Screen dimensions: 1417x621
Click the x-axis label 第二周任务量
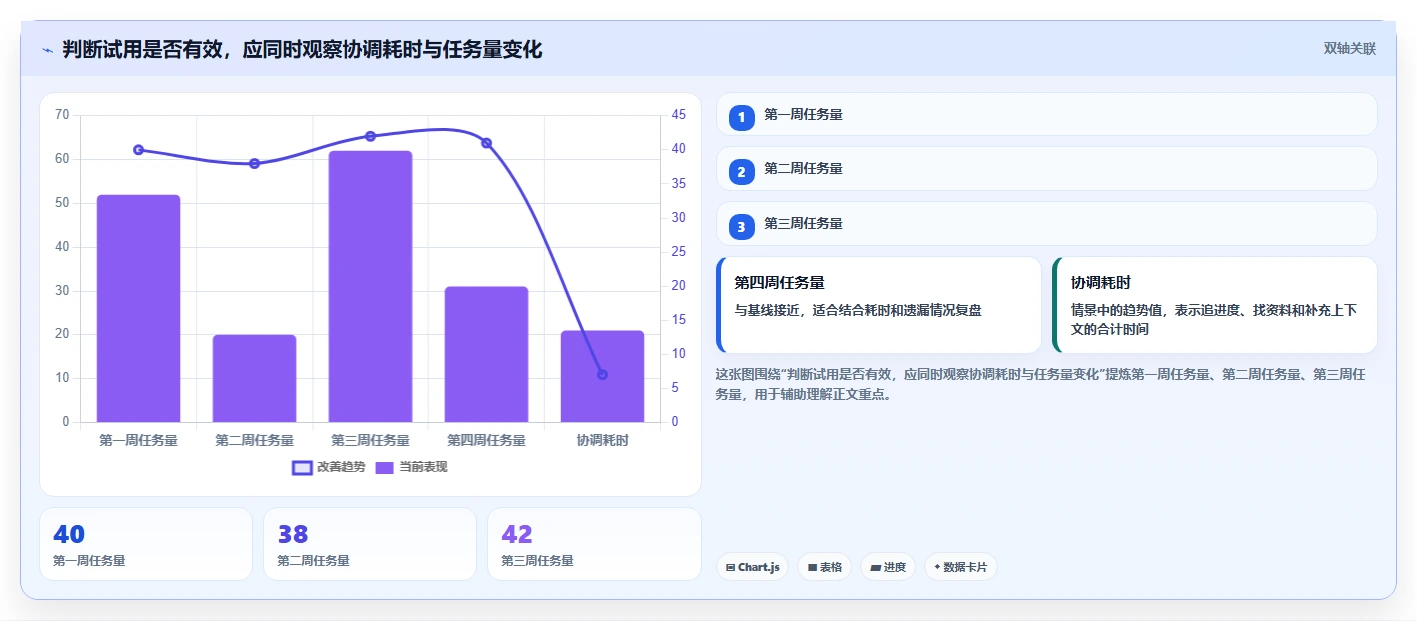(254, 440)
